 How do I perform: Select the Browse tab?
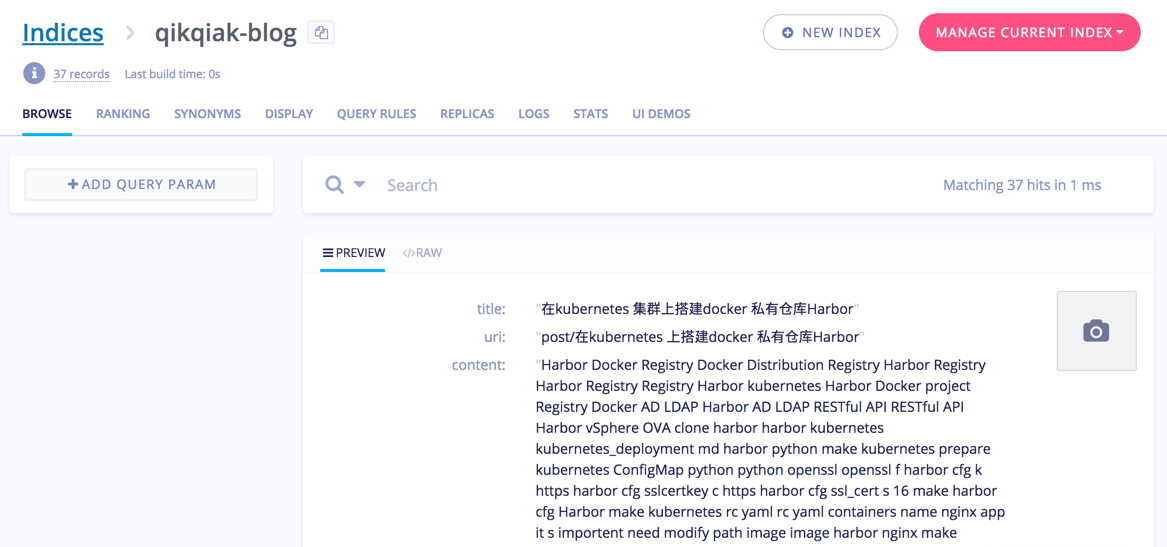tap(47, 114)
